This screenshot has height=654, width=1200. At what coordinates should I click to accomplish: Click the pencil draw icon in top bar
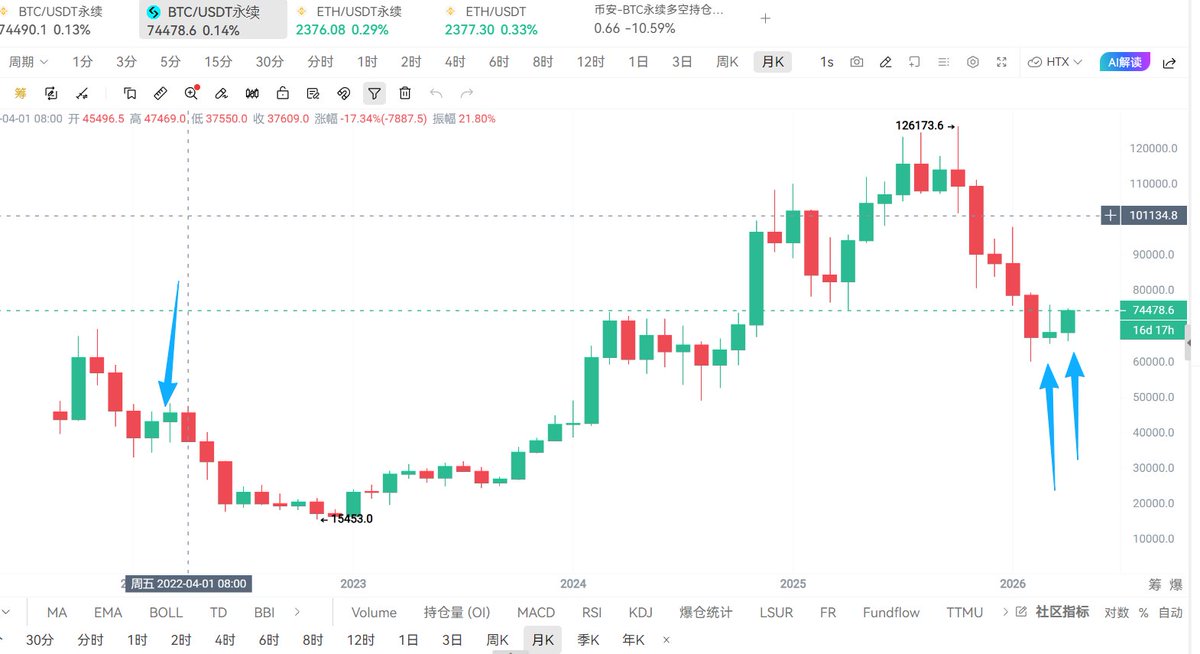(x=886, y=62)
